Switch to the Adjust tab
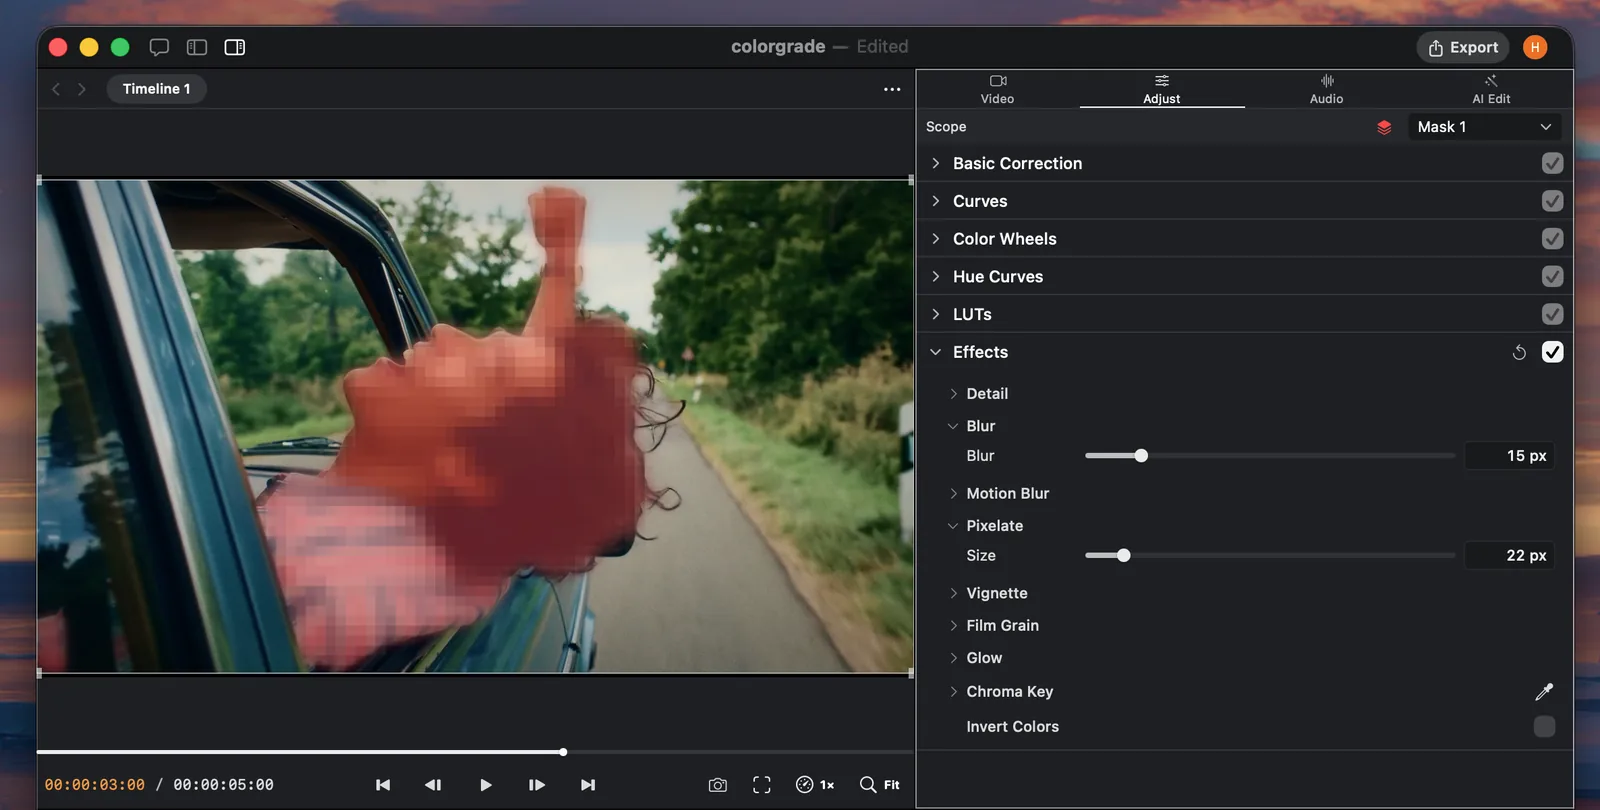1600x810 pixels. click(x=1162, y=89)
